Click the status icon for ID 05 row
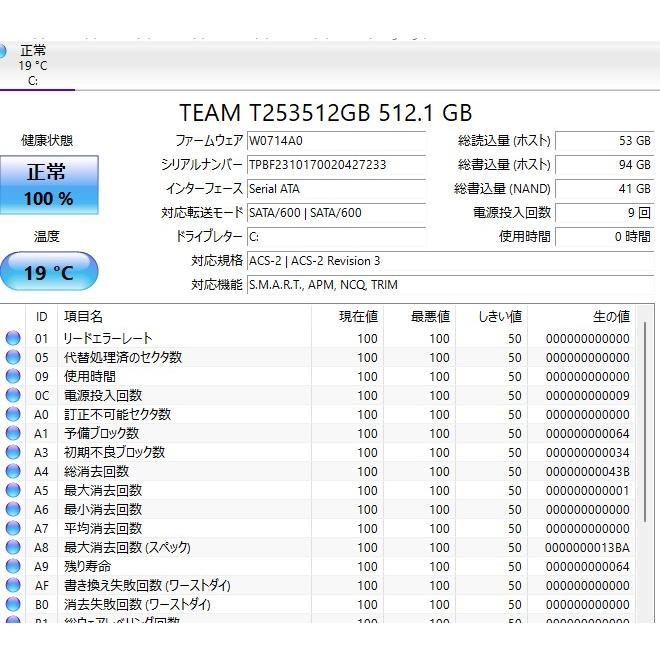The height and width of the screenshot is (660, 660). pos(13,357)
